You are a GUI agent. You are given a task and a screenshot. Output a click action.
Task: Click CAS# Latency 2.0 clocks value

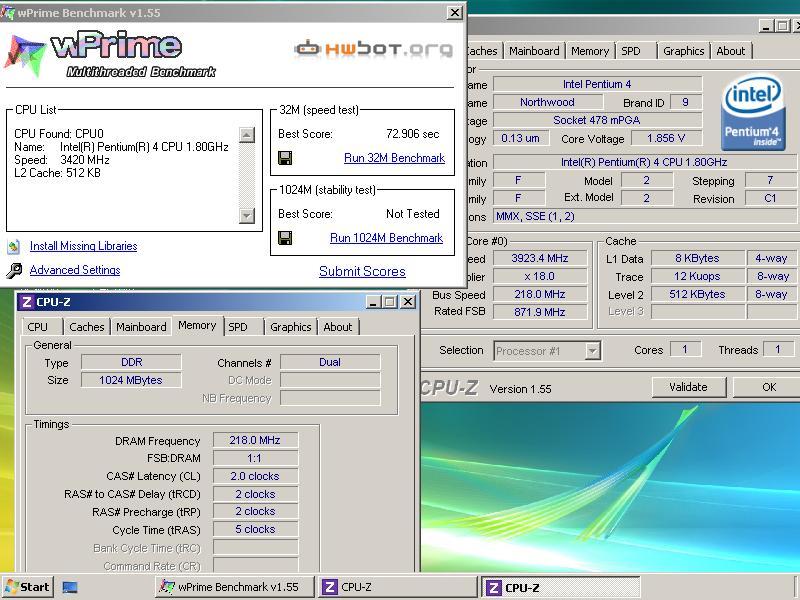pyautogui.click(x=255, y=476)
